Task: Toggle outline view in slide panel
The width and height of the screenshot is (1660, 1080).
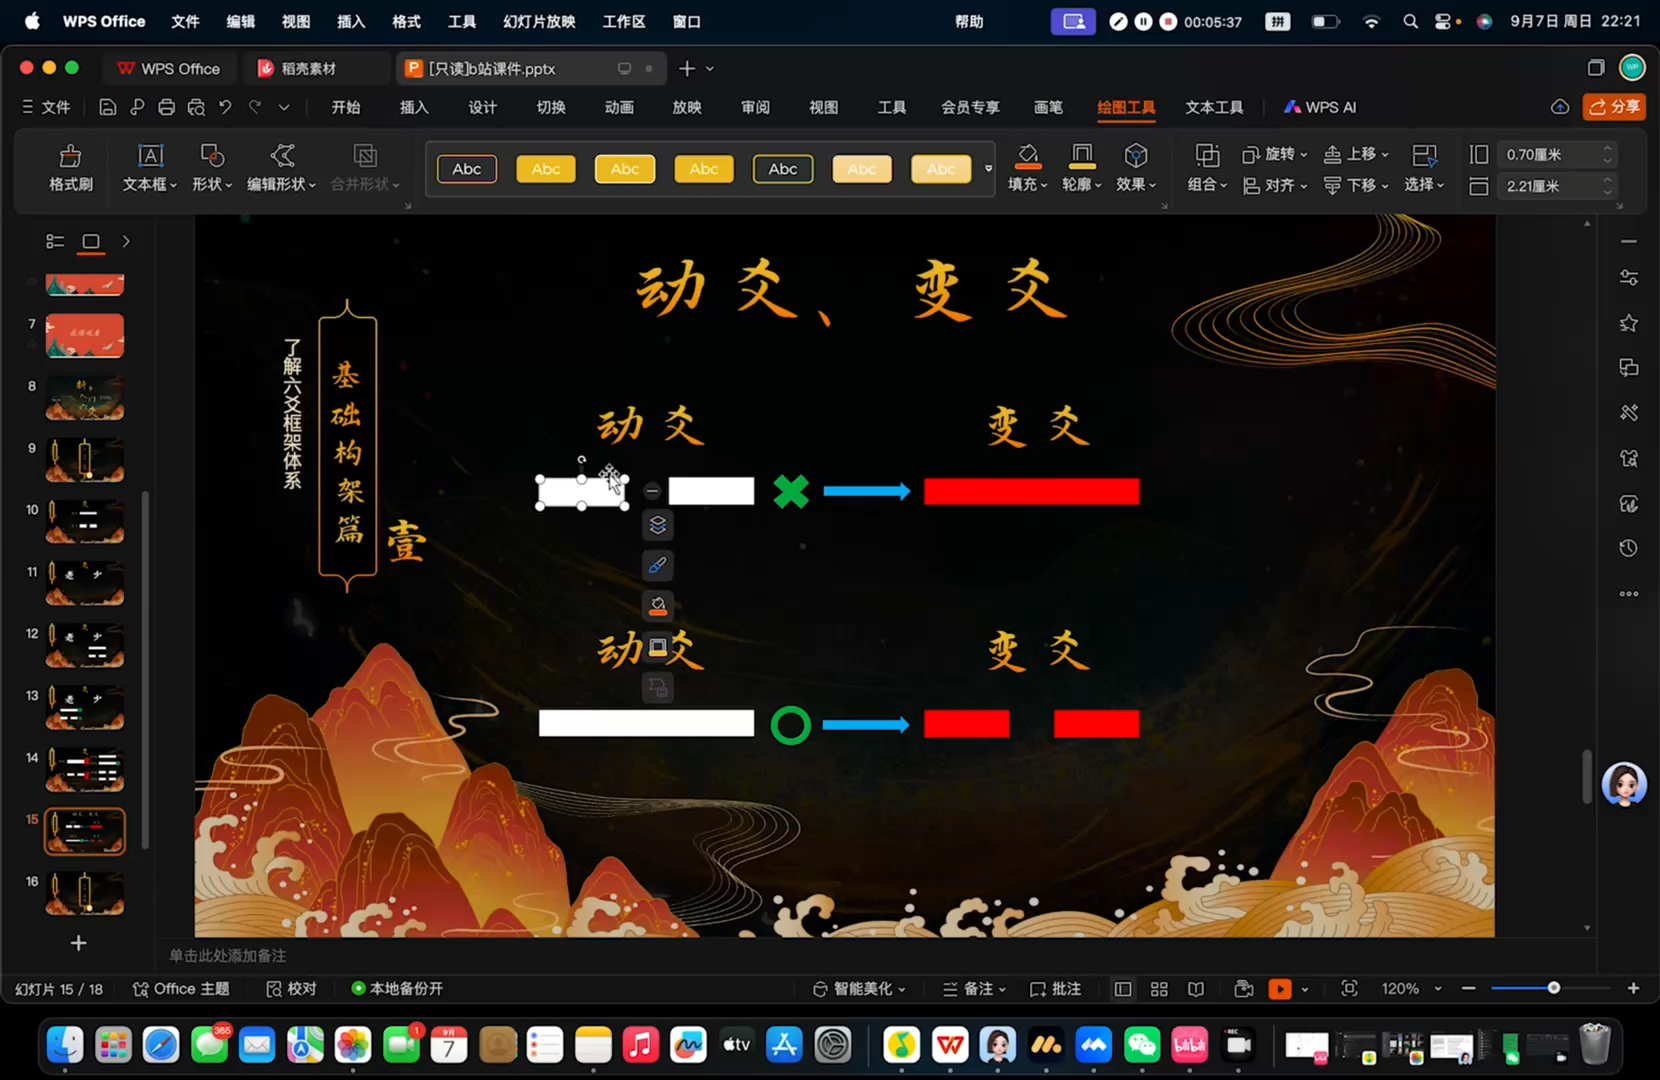Action: pyautogui.click(x=55, y=241)
